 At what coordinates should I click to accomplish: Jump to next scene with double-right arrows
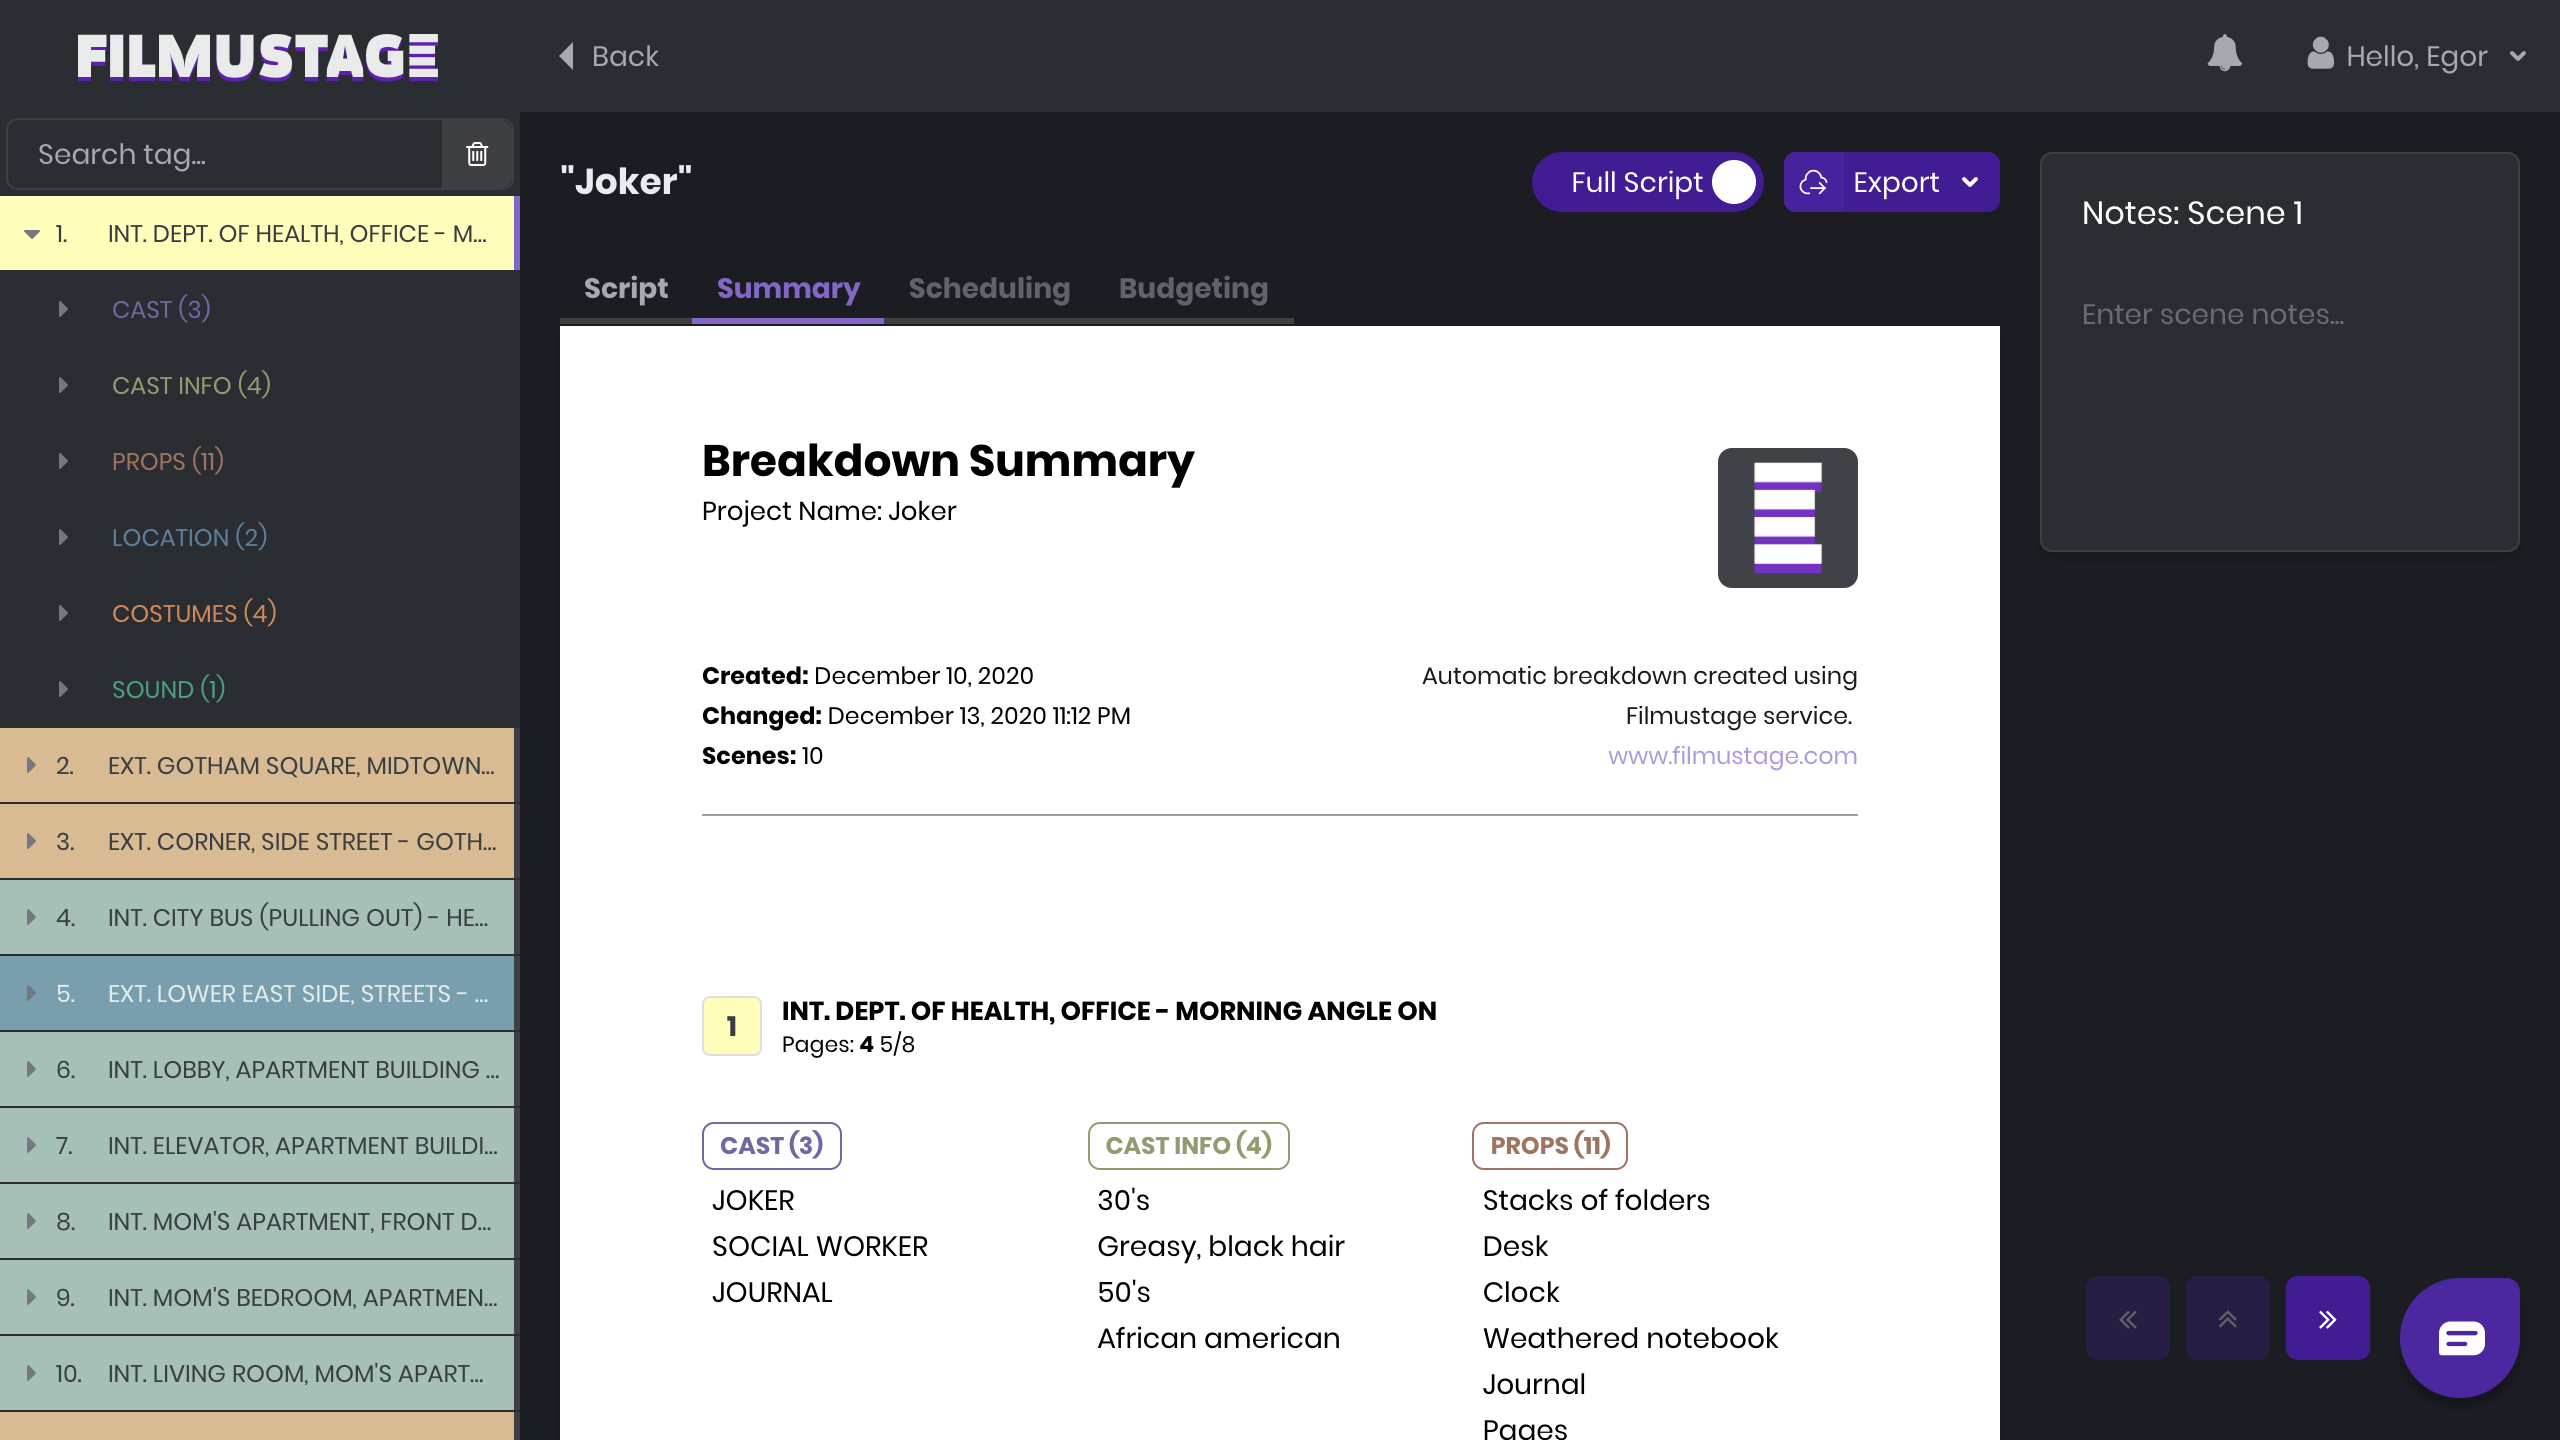point(2327,1318)
